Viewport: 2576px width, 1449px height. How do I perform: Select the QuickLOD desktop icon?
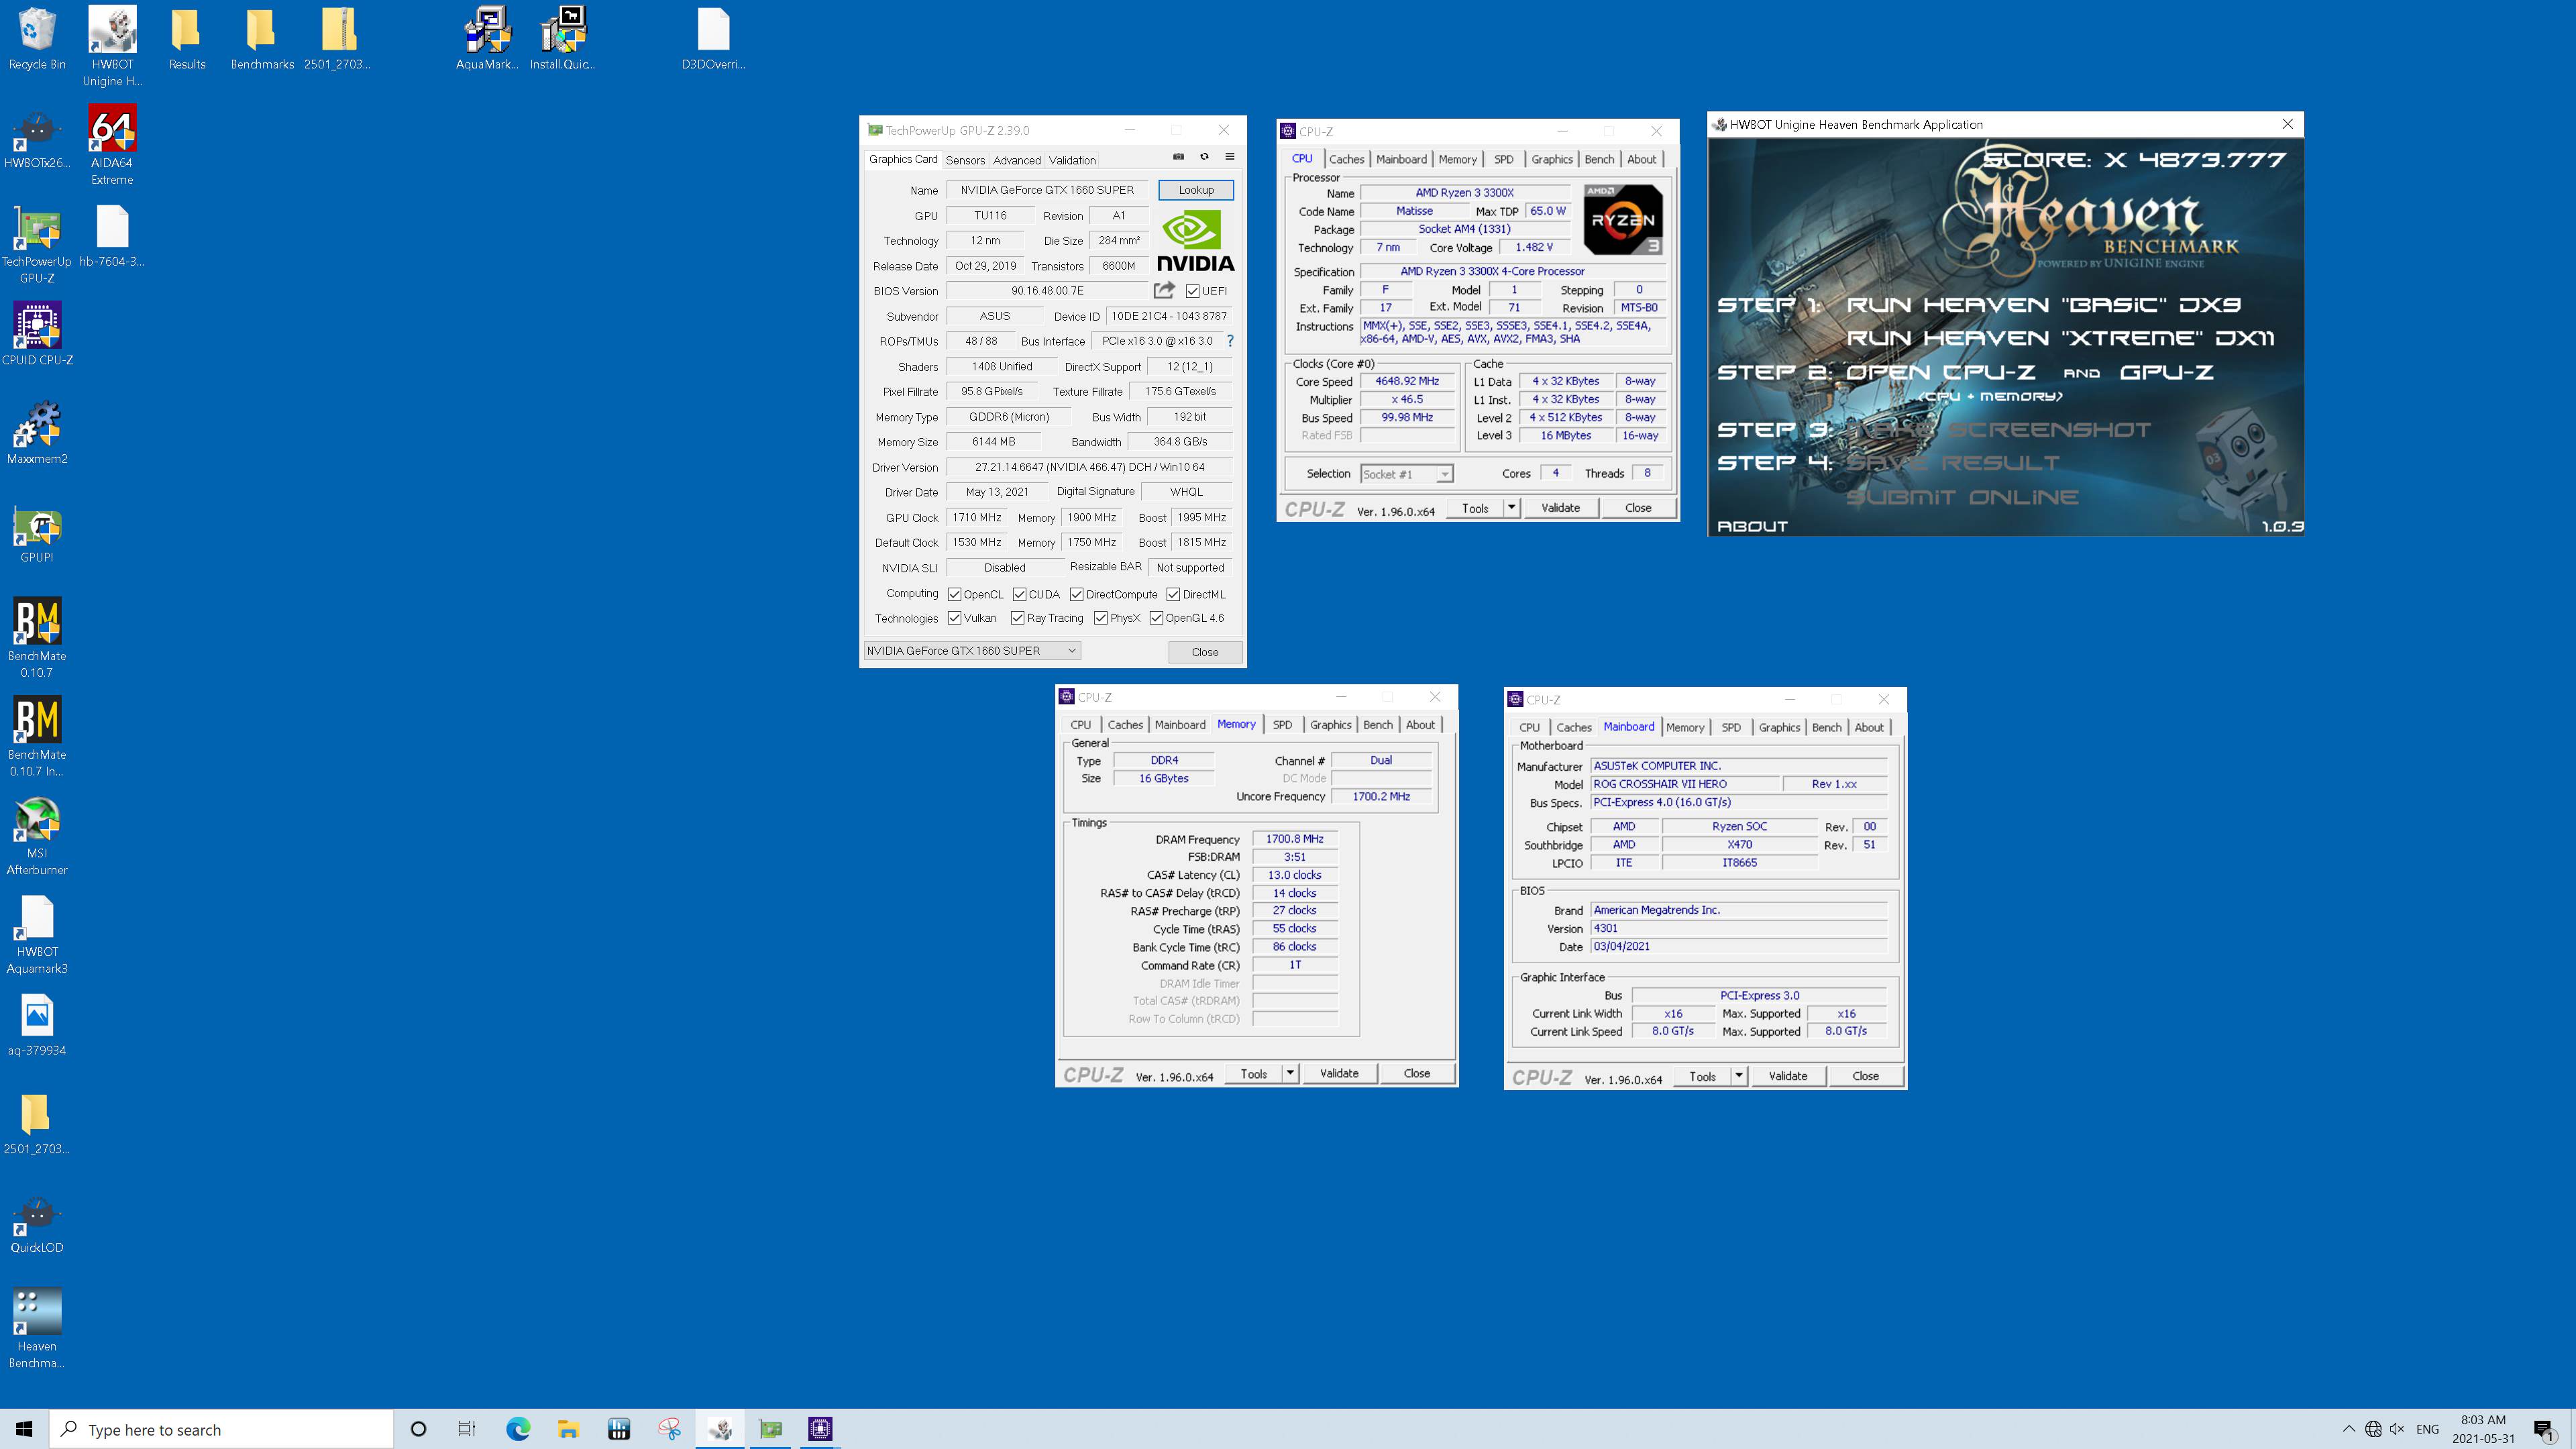pos(37,1223)
